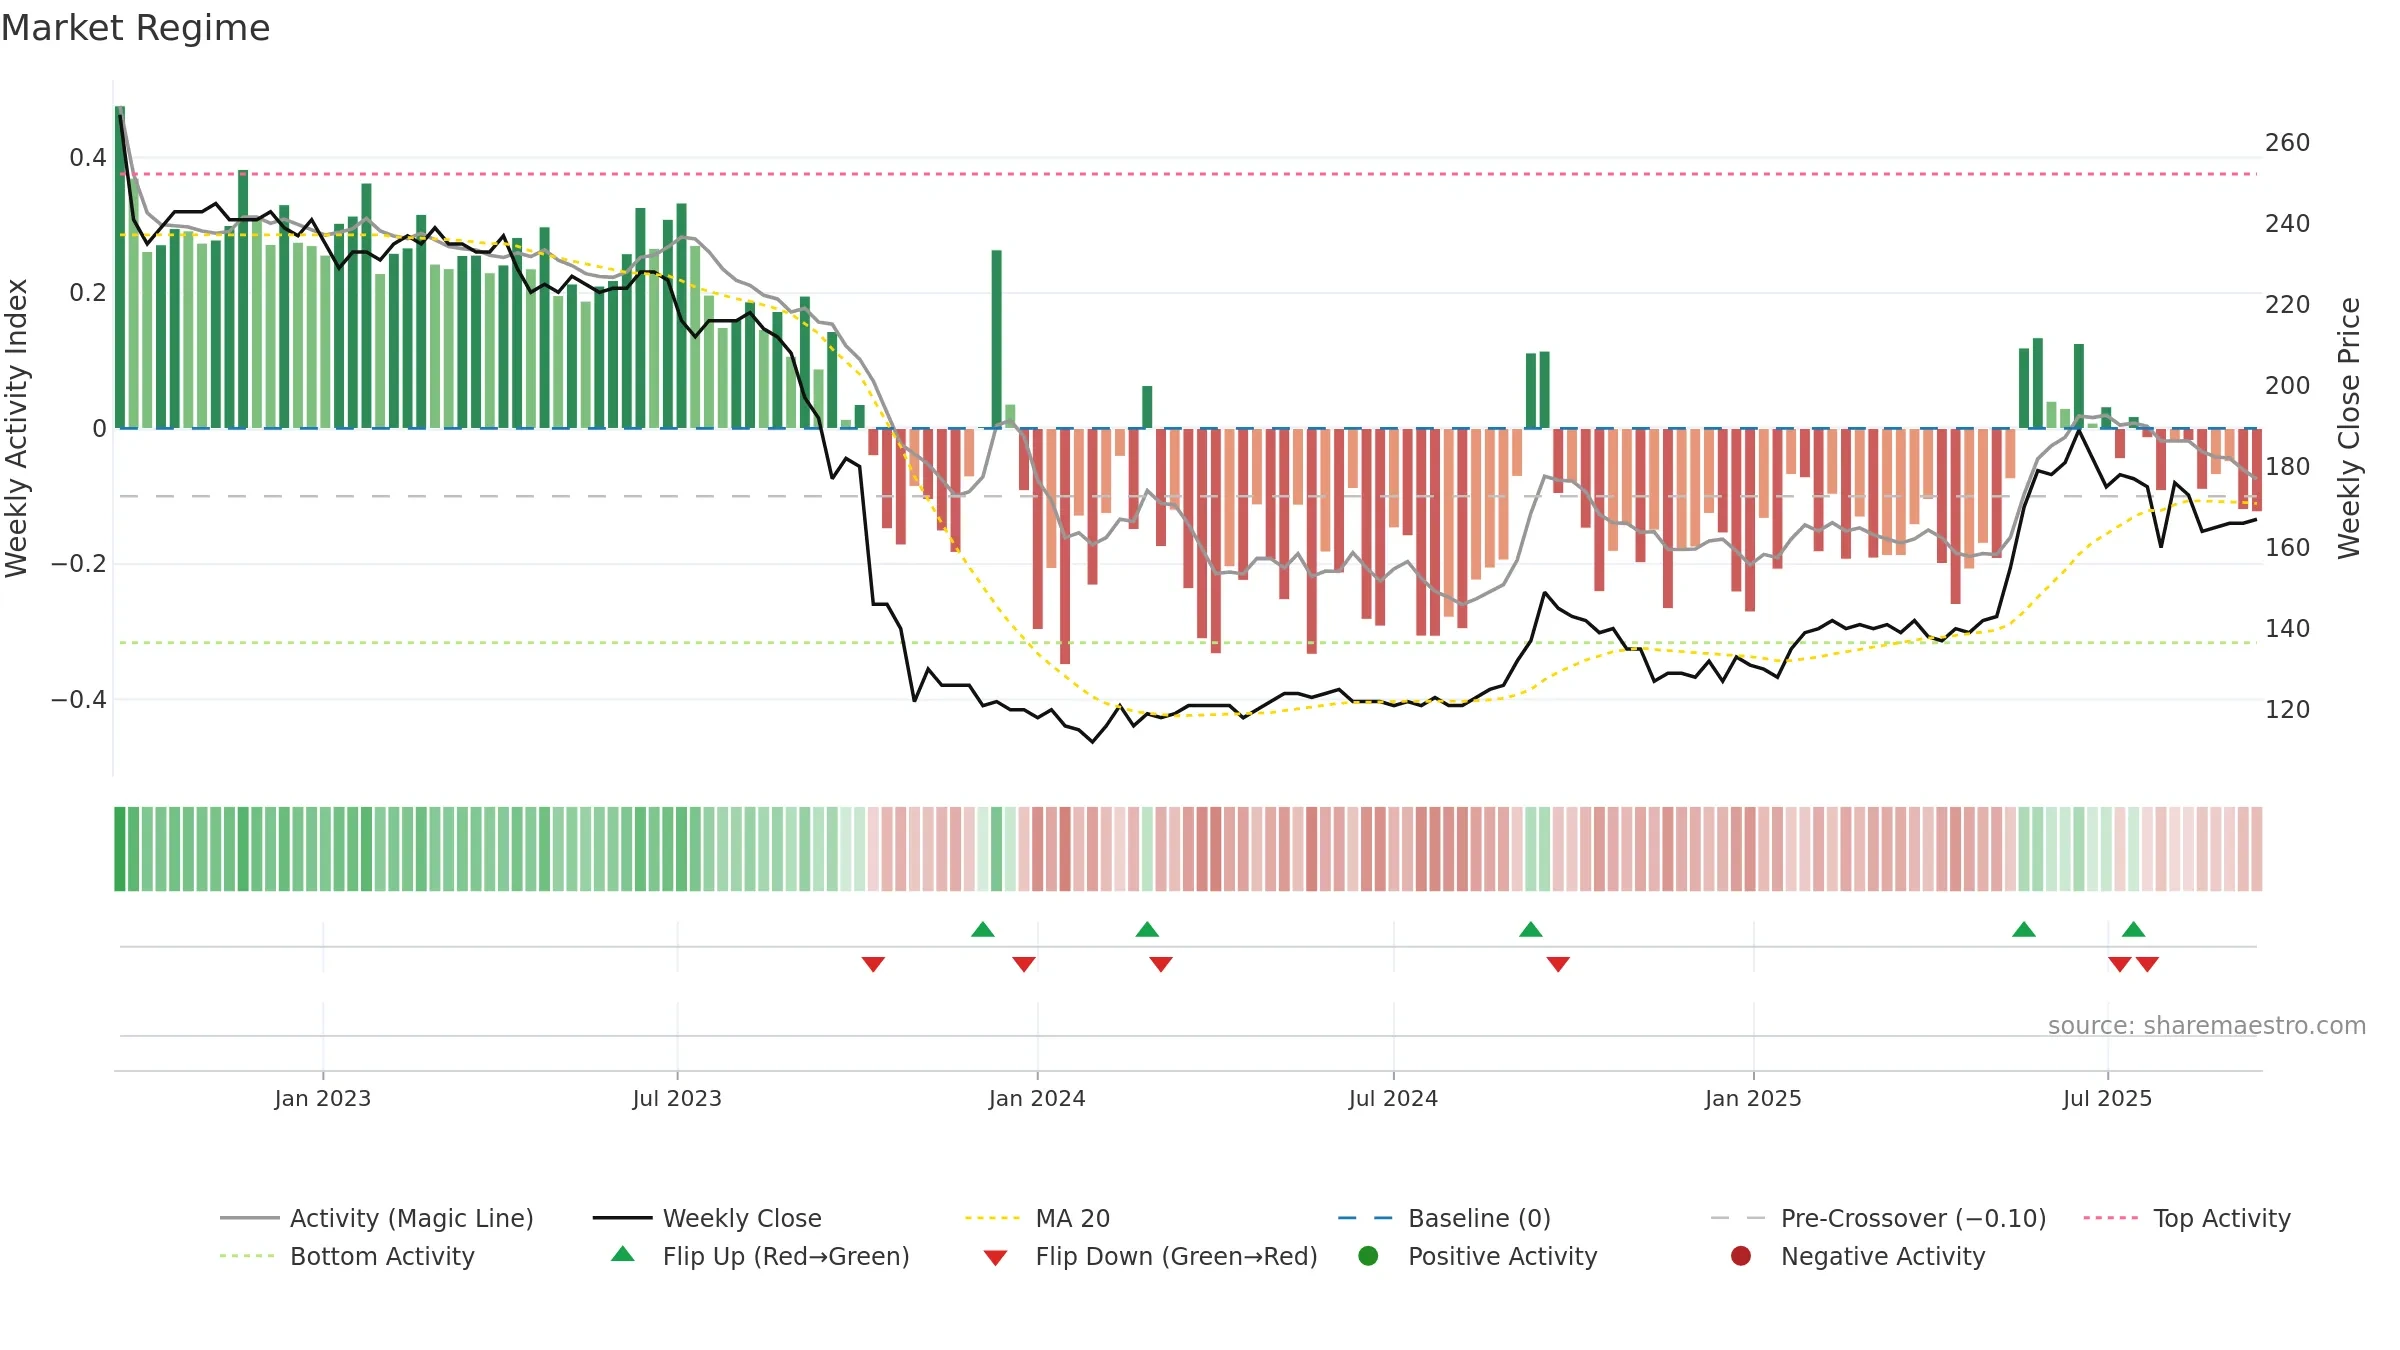
Task: Click the Jan 2025 x-axis label
Action: (x=1753, y=1098)
